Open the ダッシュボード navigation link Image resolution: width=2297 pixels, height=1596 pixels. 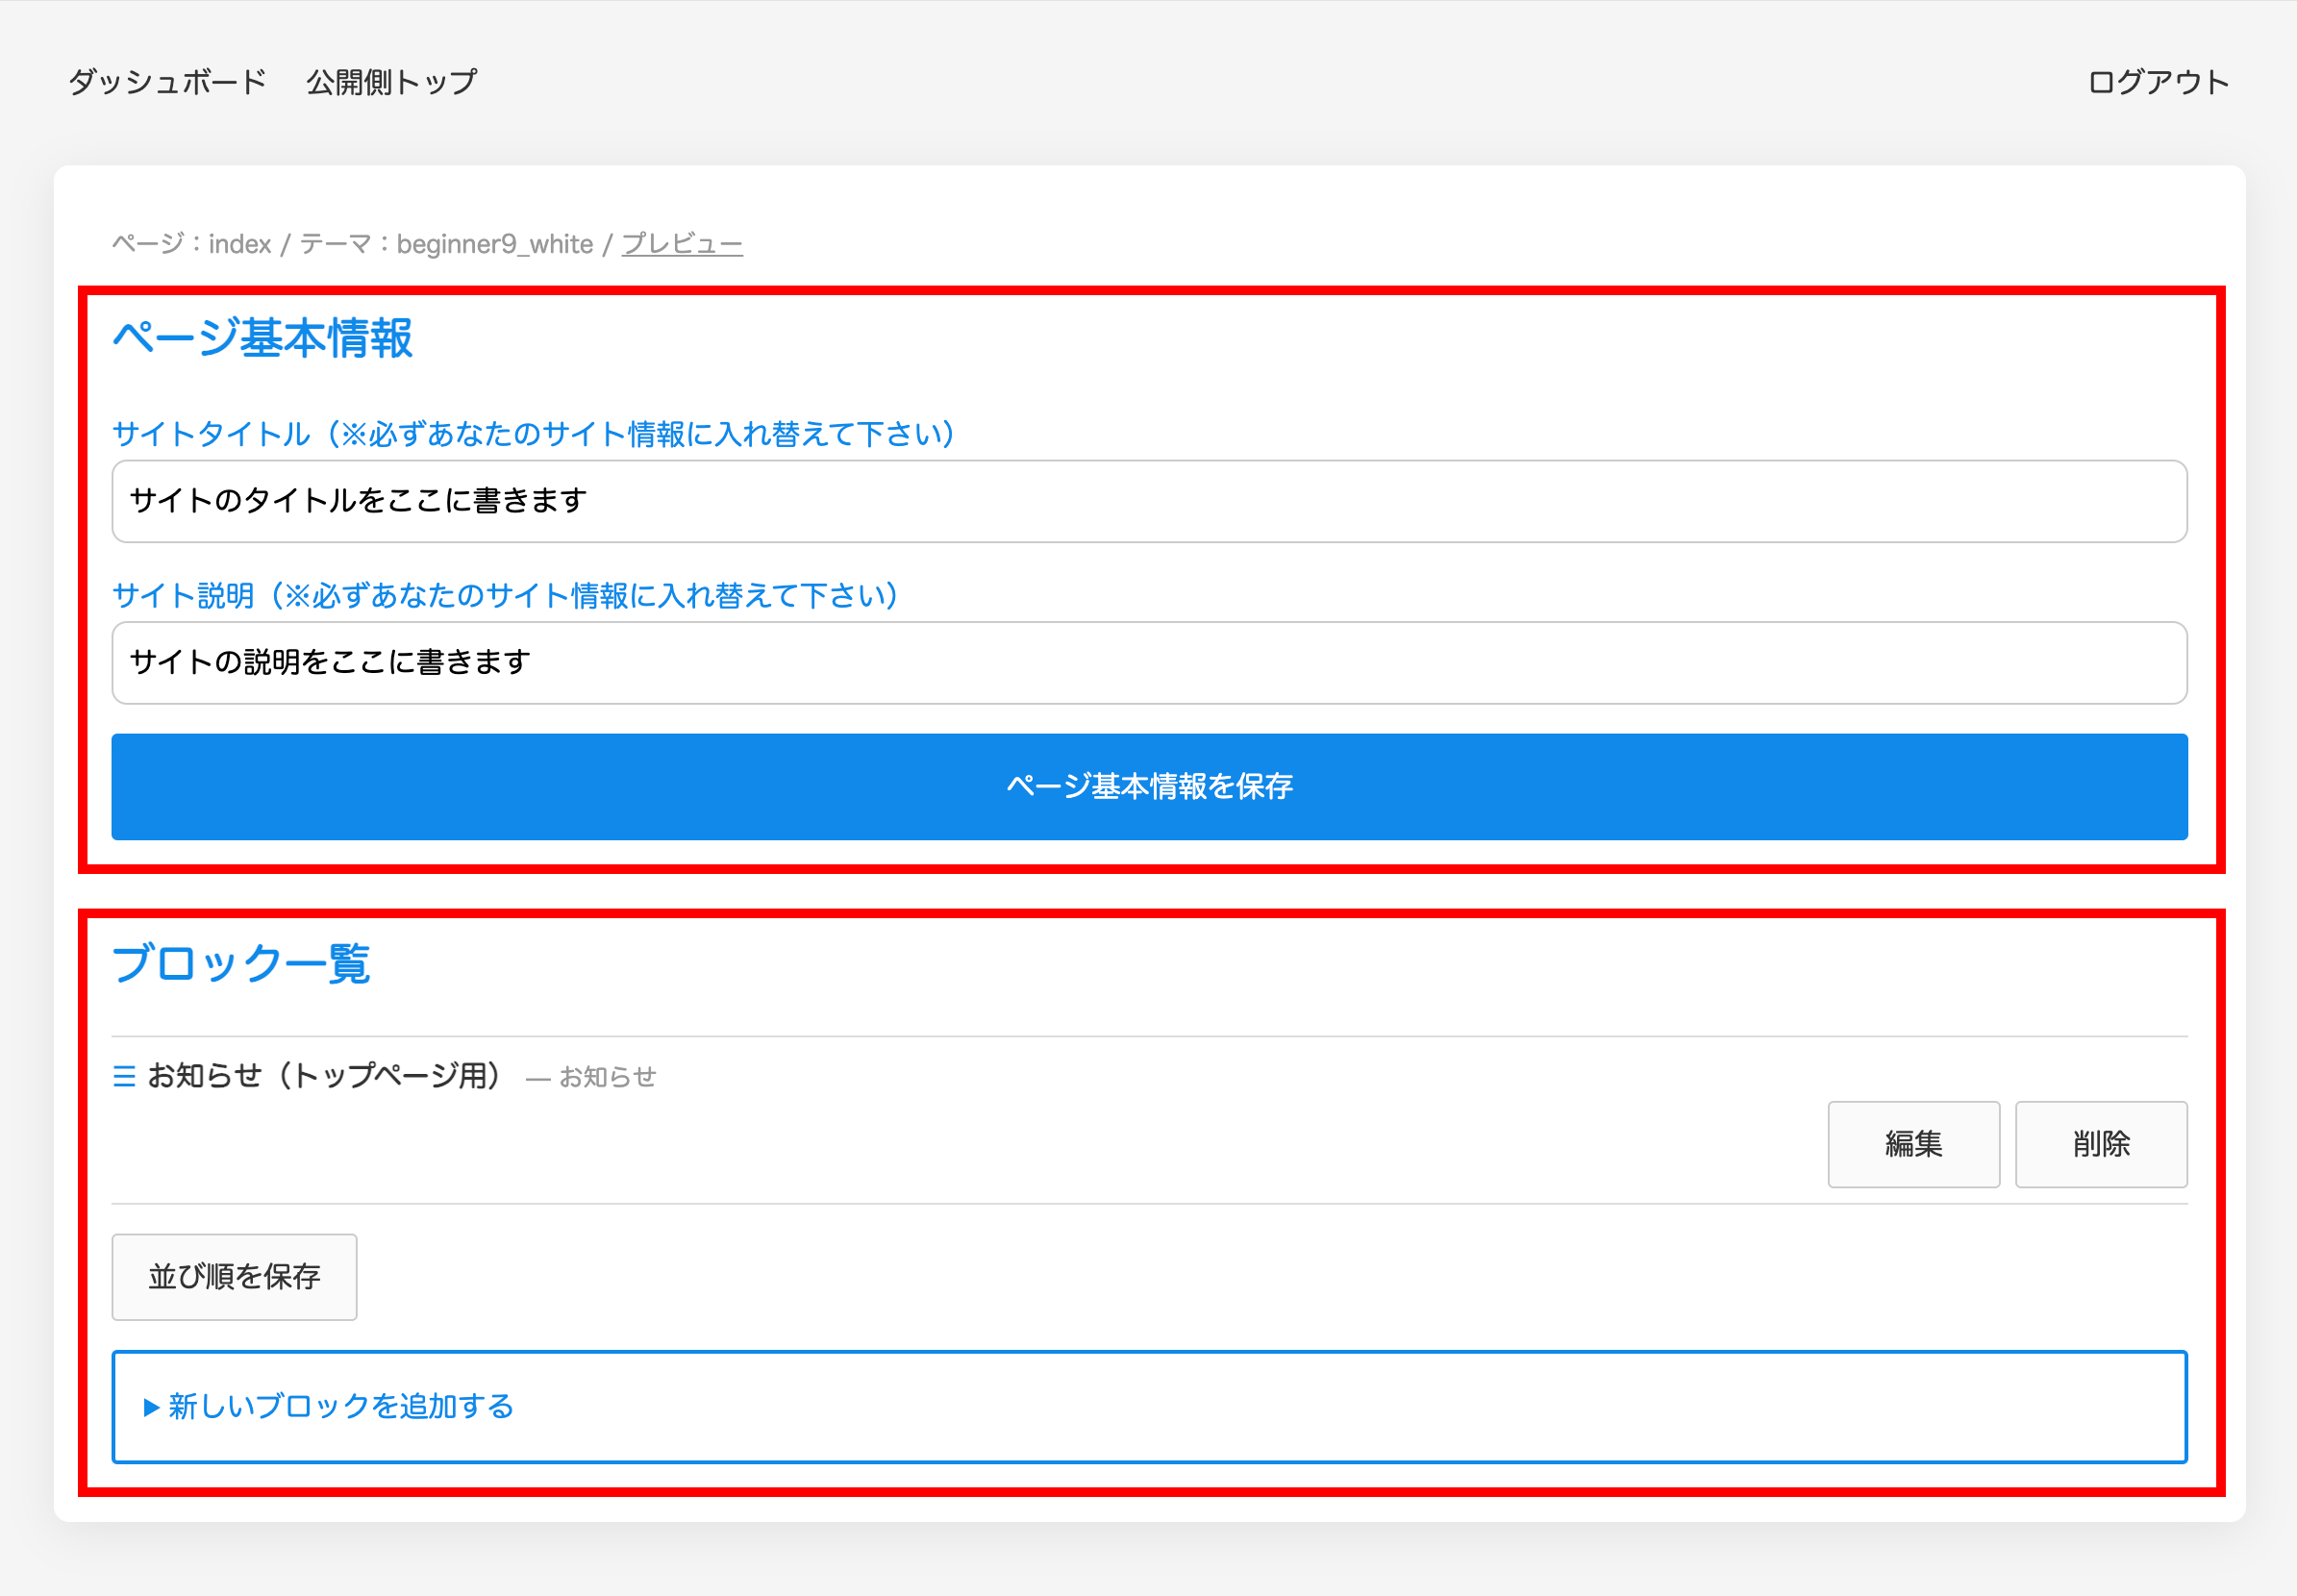[167, 82]
